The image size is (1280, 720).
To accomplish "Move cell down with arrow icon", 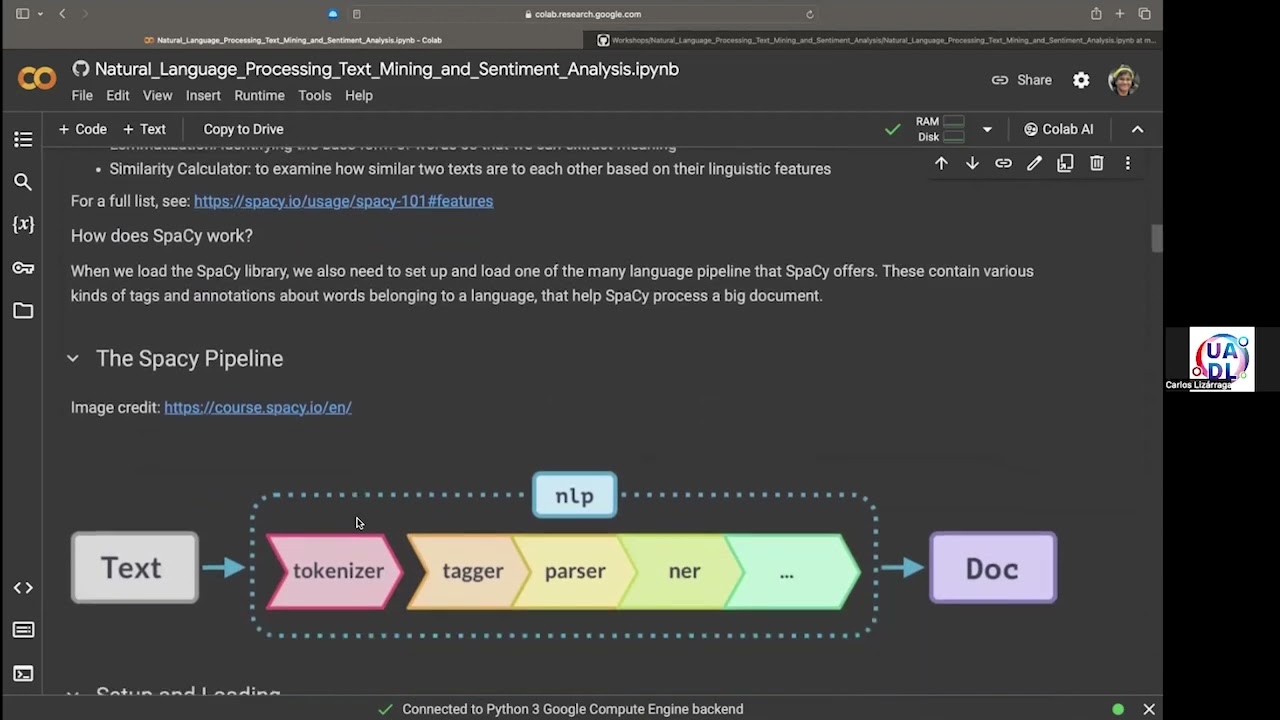I will click(x=972, y=163).
